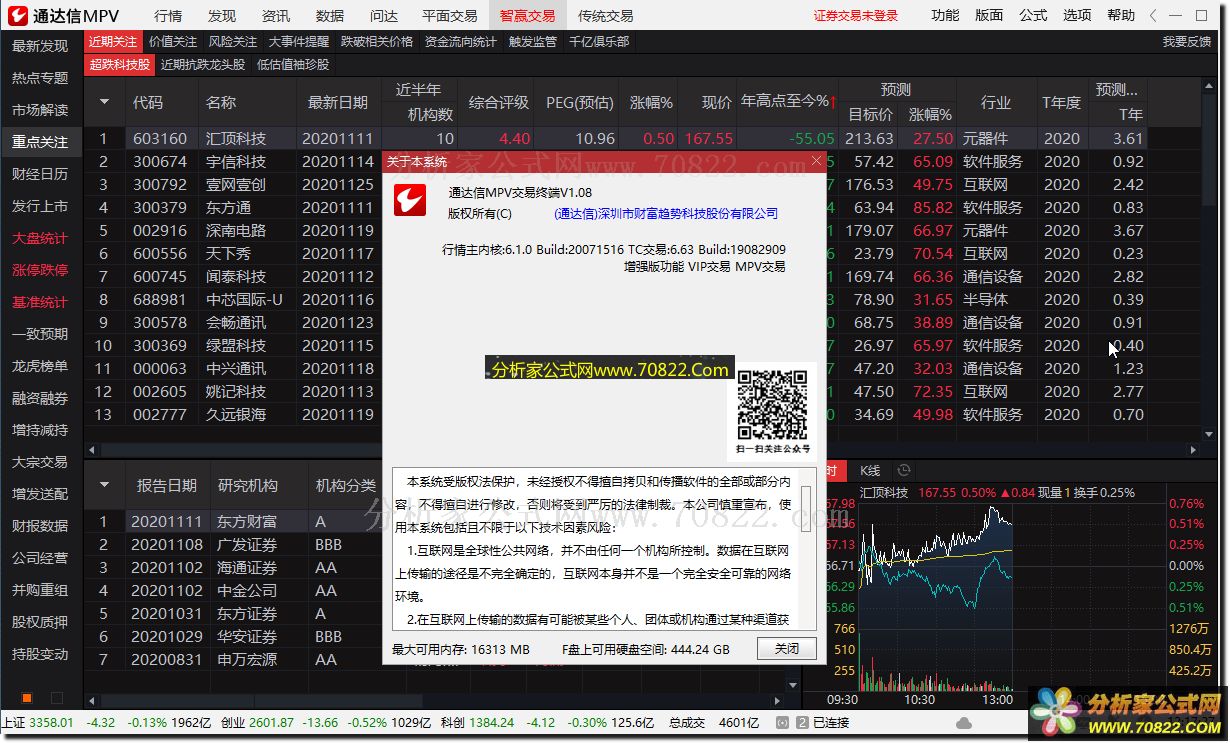Click the 证券交易未登录 login link
1230x743 pixels.
(x=856, y=16)
